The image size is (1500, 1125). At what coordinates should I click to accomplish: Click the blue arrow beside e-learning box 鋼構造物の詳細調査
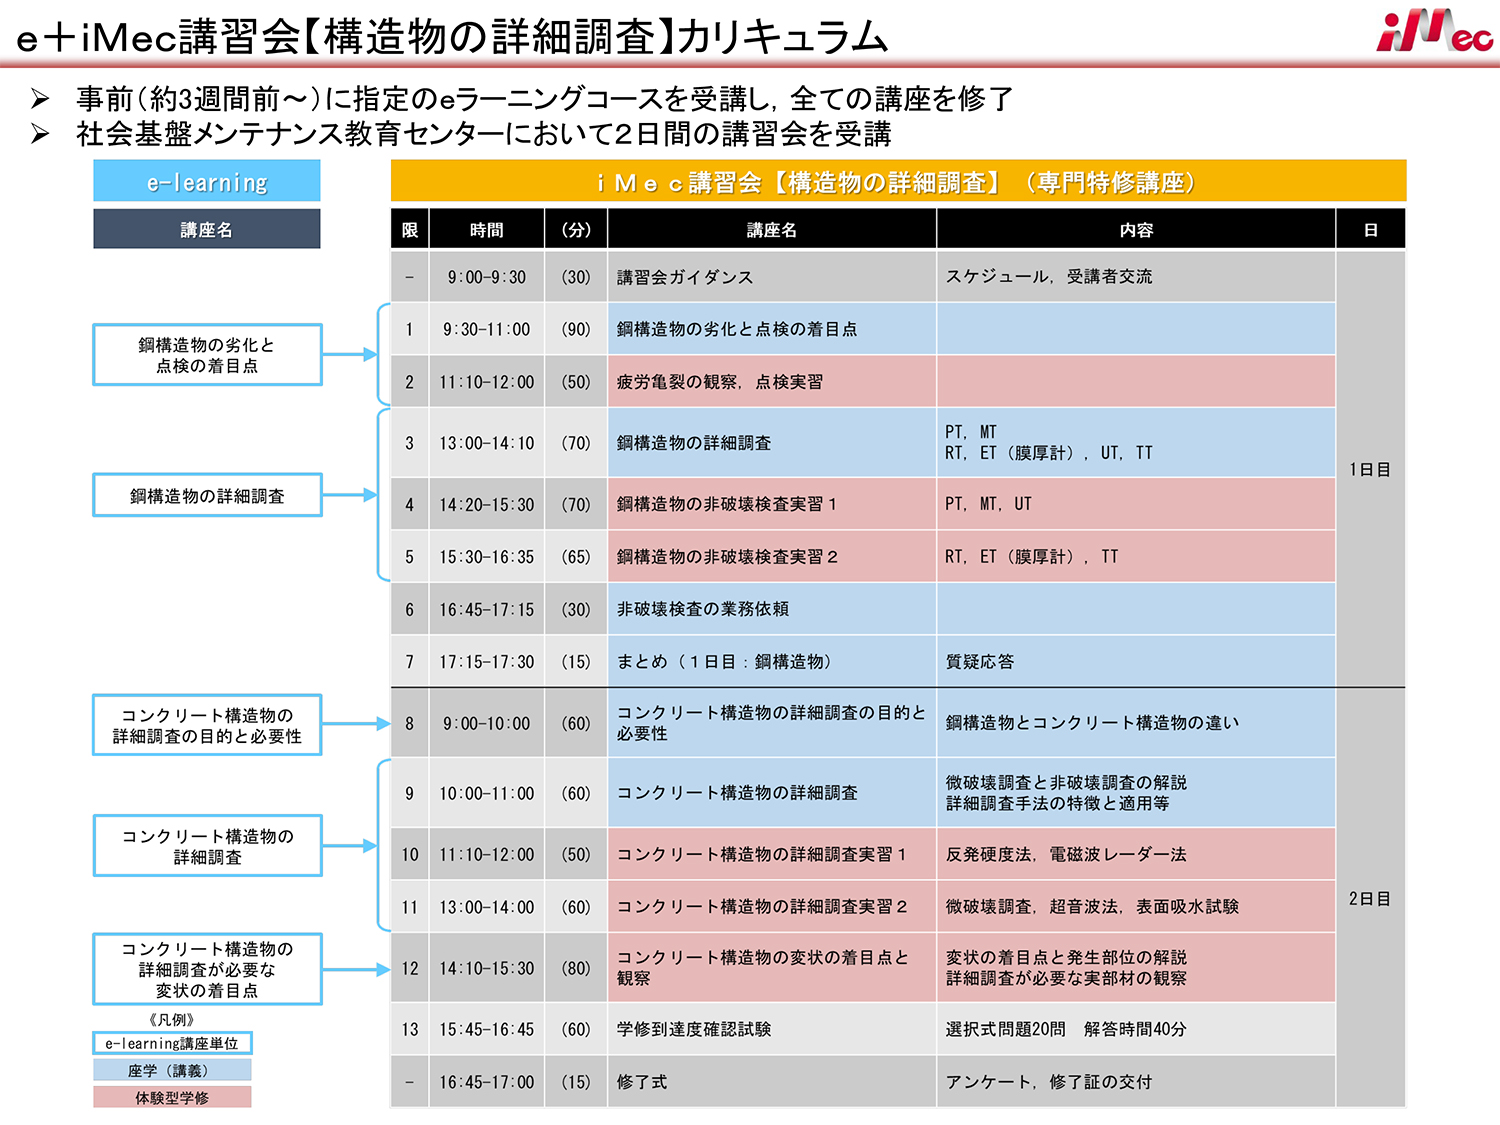point(349,495)
